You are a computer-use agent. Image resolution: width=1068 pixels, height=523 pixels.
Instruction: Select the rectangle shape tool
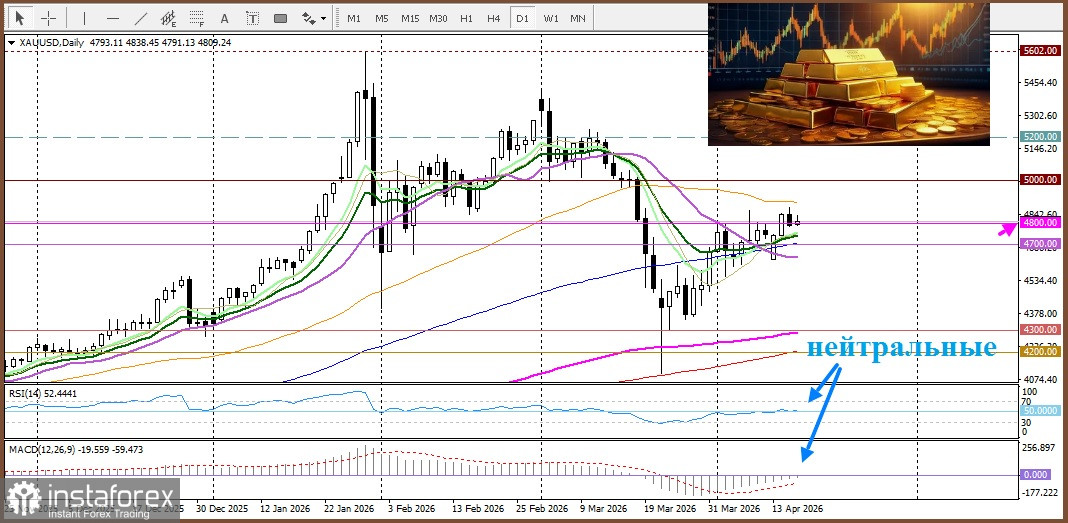click(x=280, y=18)
